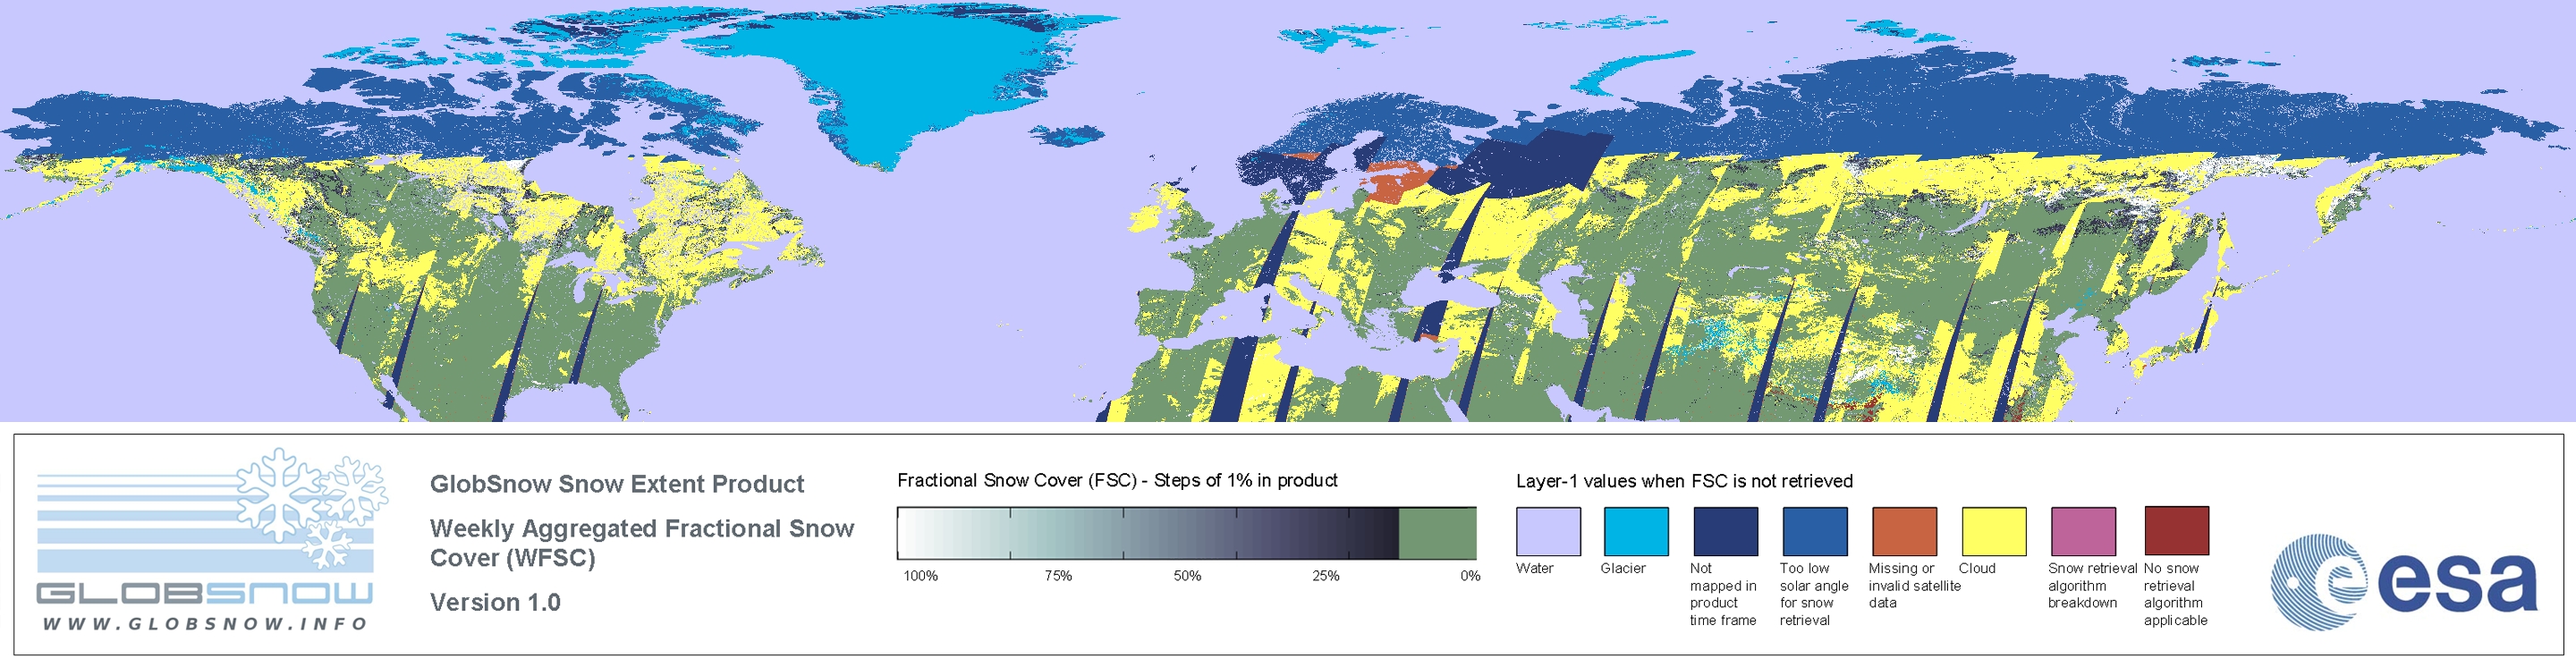Click the green 0% end of FSC bar
This screenshot has height=667, width=2576.
tap(1437, 533)
